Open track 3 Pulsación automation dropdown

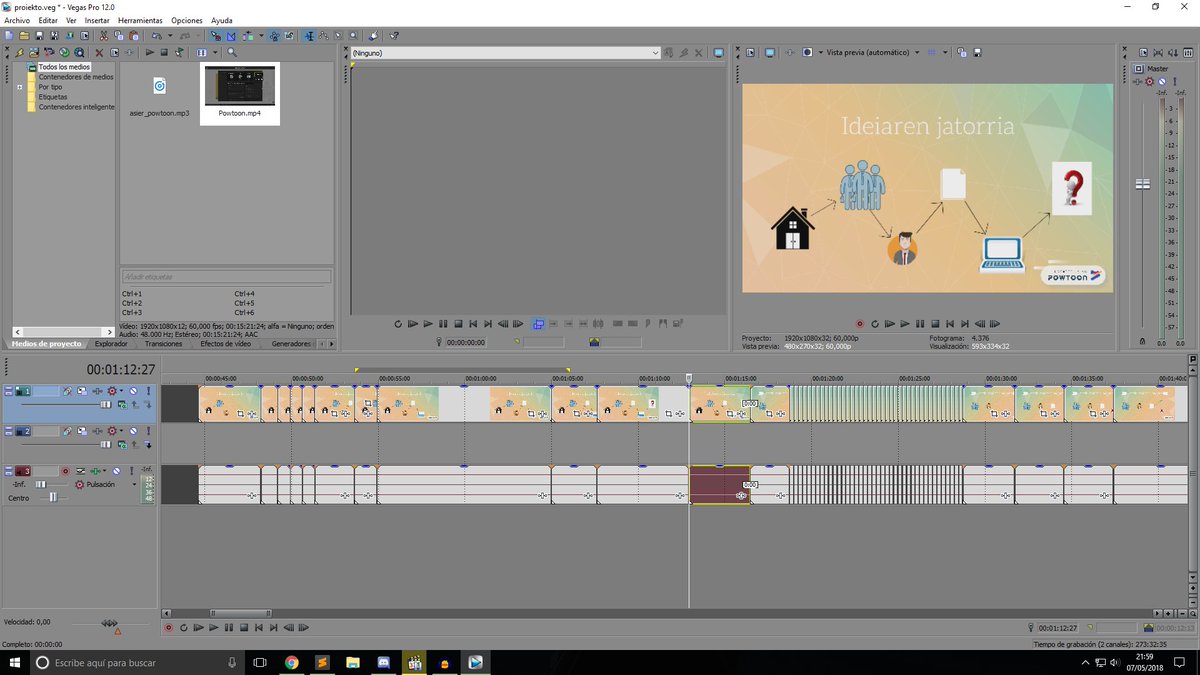pos(134,485)
